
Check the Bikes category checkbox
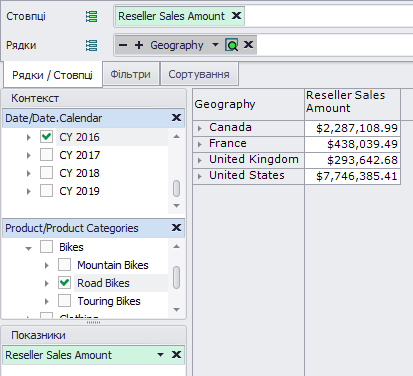(x=46, y=247)
